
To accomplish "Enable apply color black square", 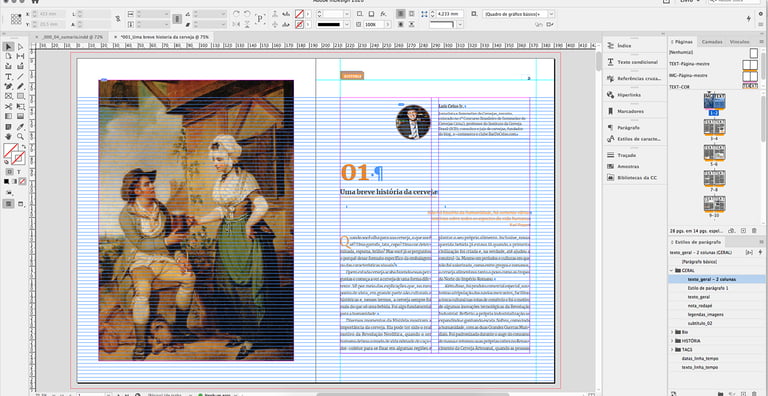I will click(6, 181).
